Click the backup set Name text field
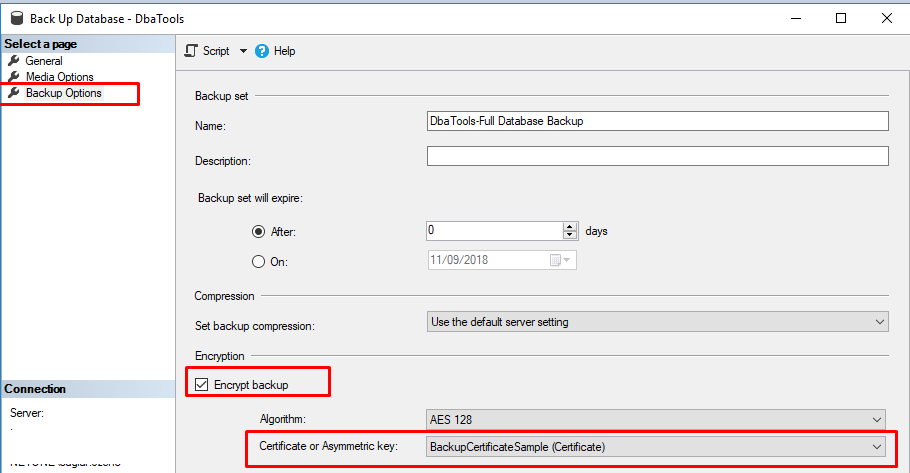 click(657, 121)
